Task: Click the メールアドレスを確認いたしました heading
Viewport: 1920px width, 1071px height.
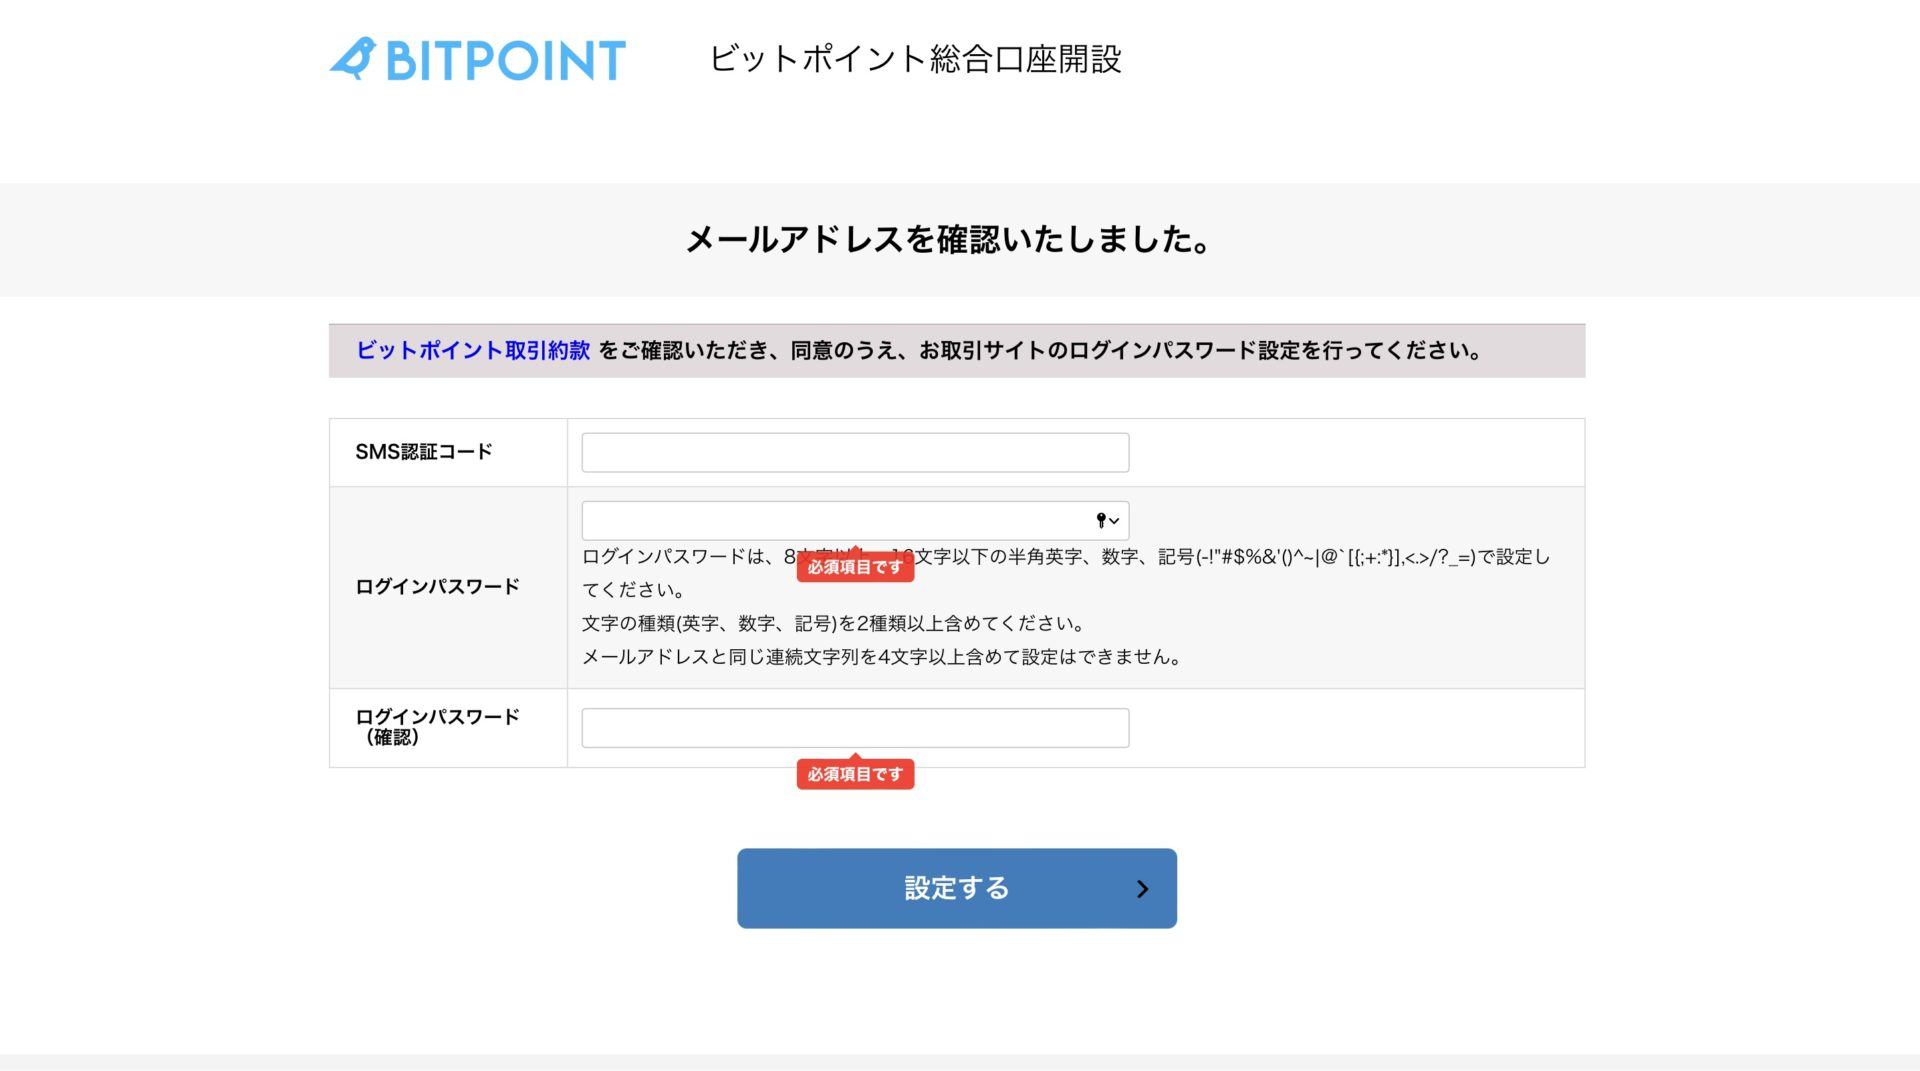Action: (x=949, y=240)
